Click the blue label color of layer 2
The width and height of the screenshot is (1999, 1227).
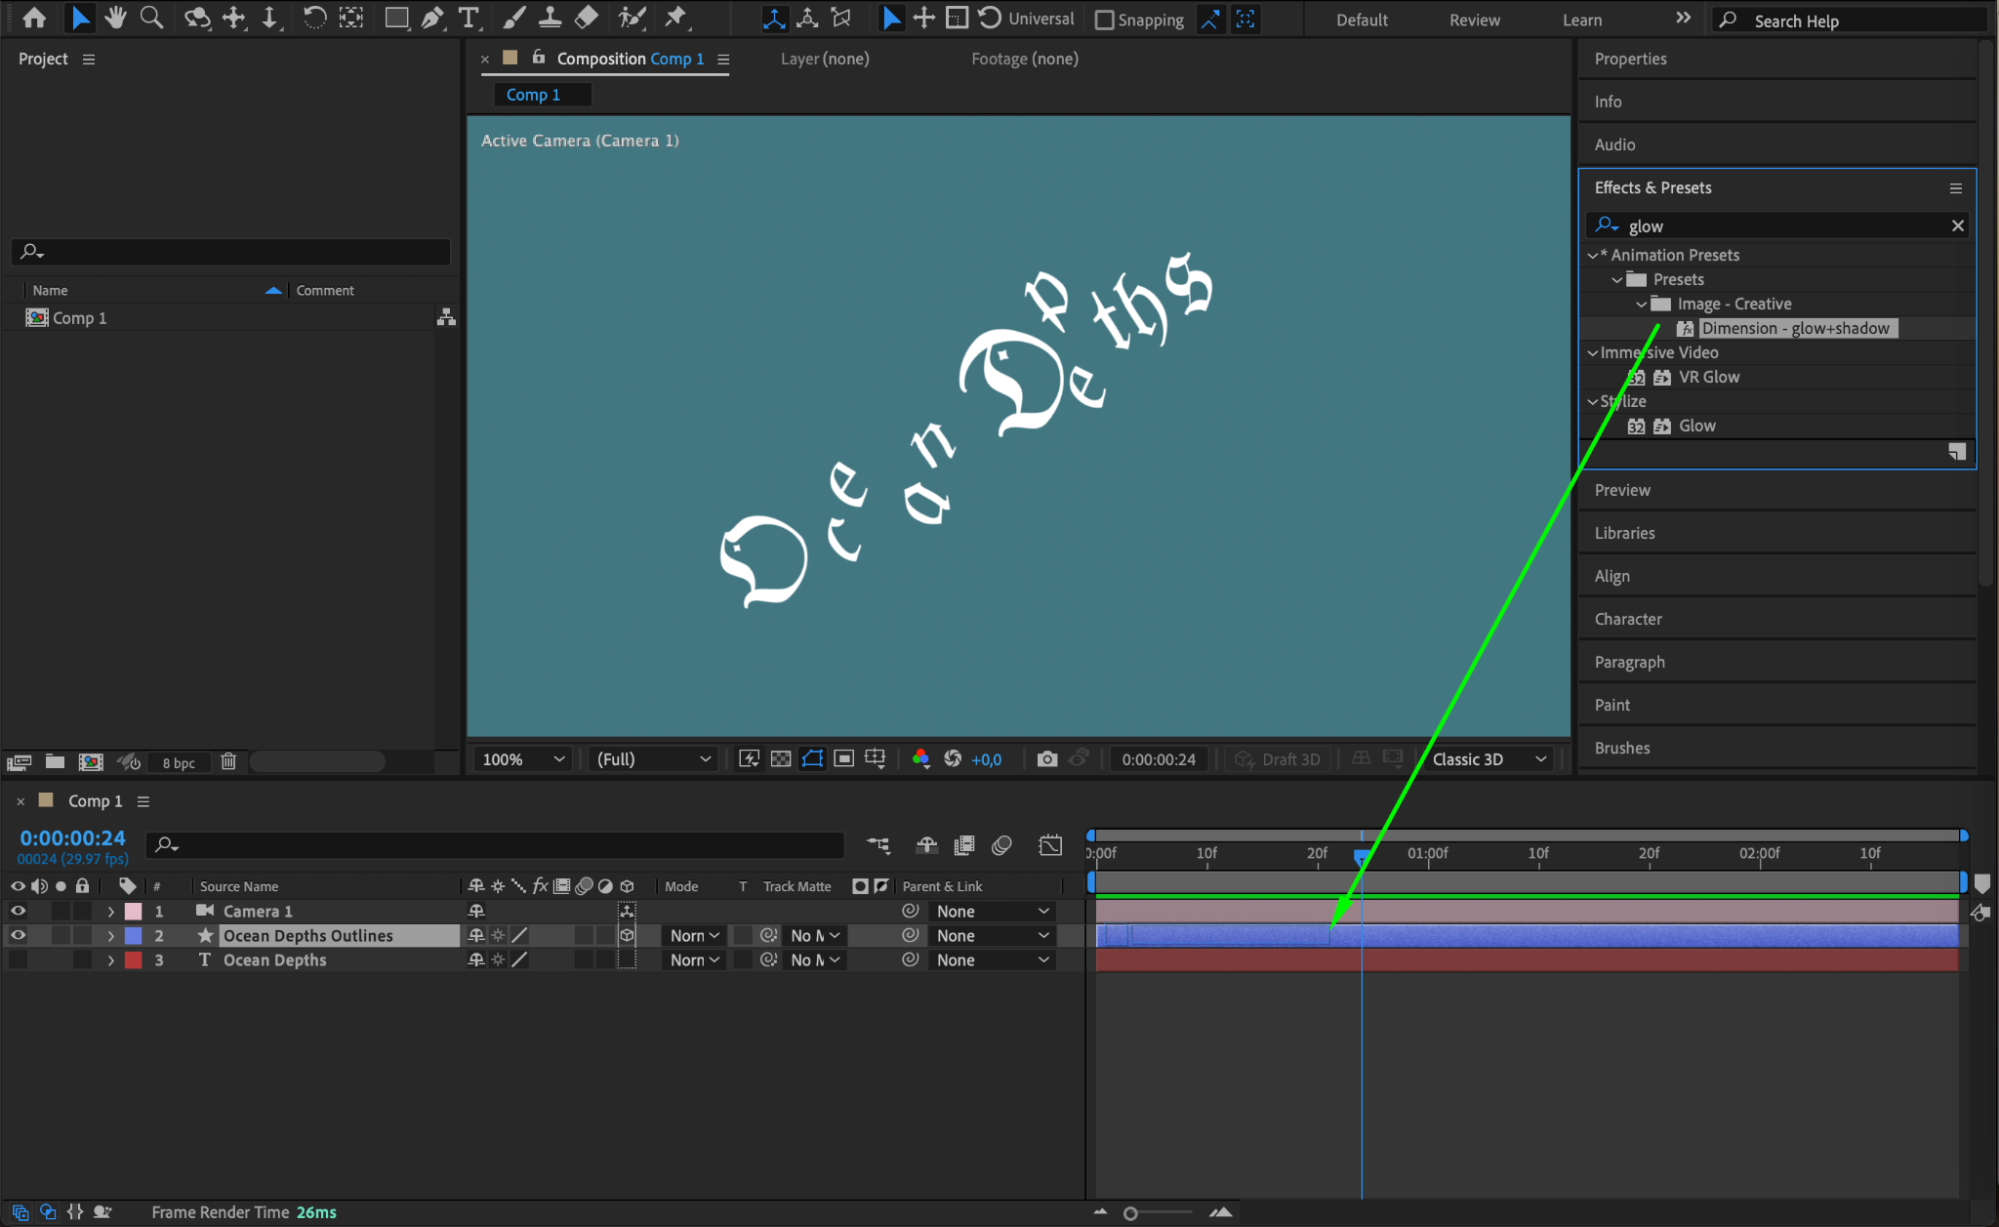(133, 935)
